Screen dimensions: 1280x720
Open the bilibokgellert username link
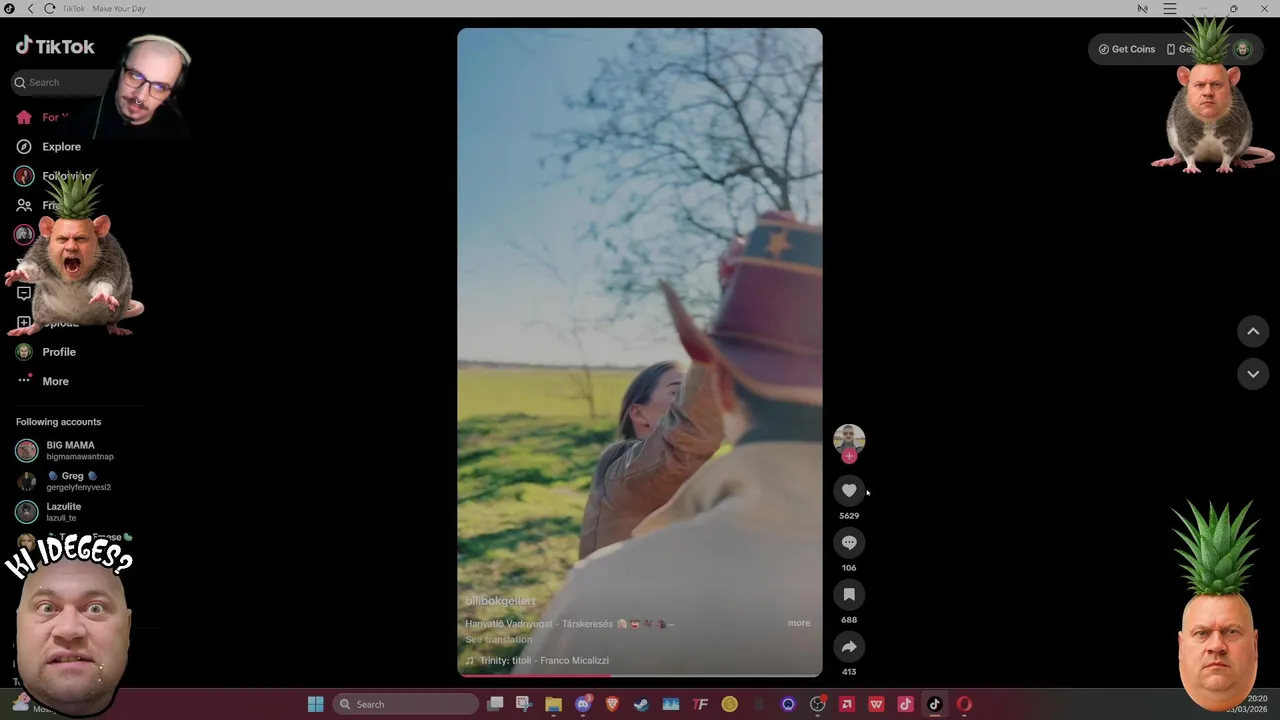(500, 601)
